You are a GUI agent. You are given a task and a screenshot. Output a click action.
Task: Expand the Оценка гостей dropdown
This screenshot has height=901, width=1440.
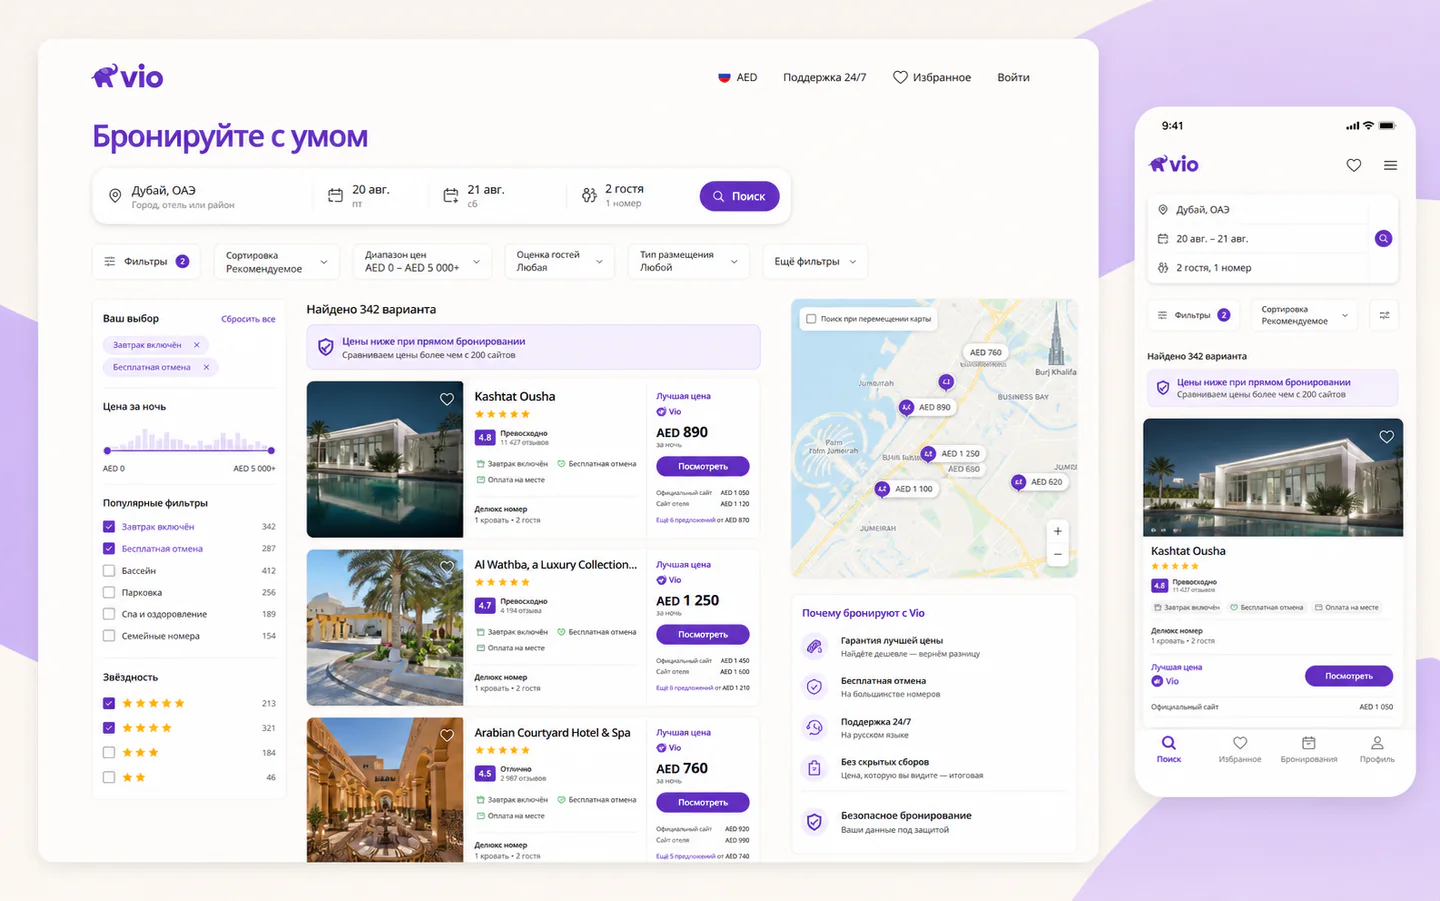559,262
